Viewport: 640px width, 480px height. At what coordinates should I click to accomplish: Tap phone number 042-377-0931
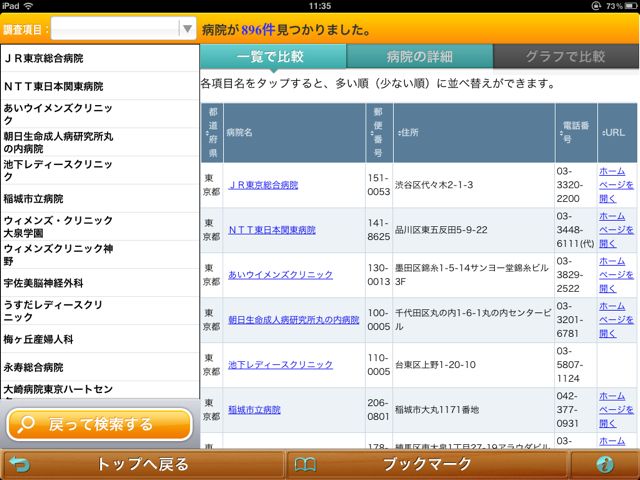coord(570,409)
